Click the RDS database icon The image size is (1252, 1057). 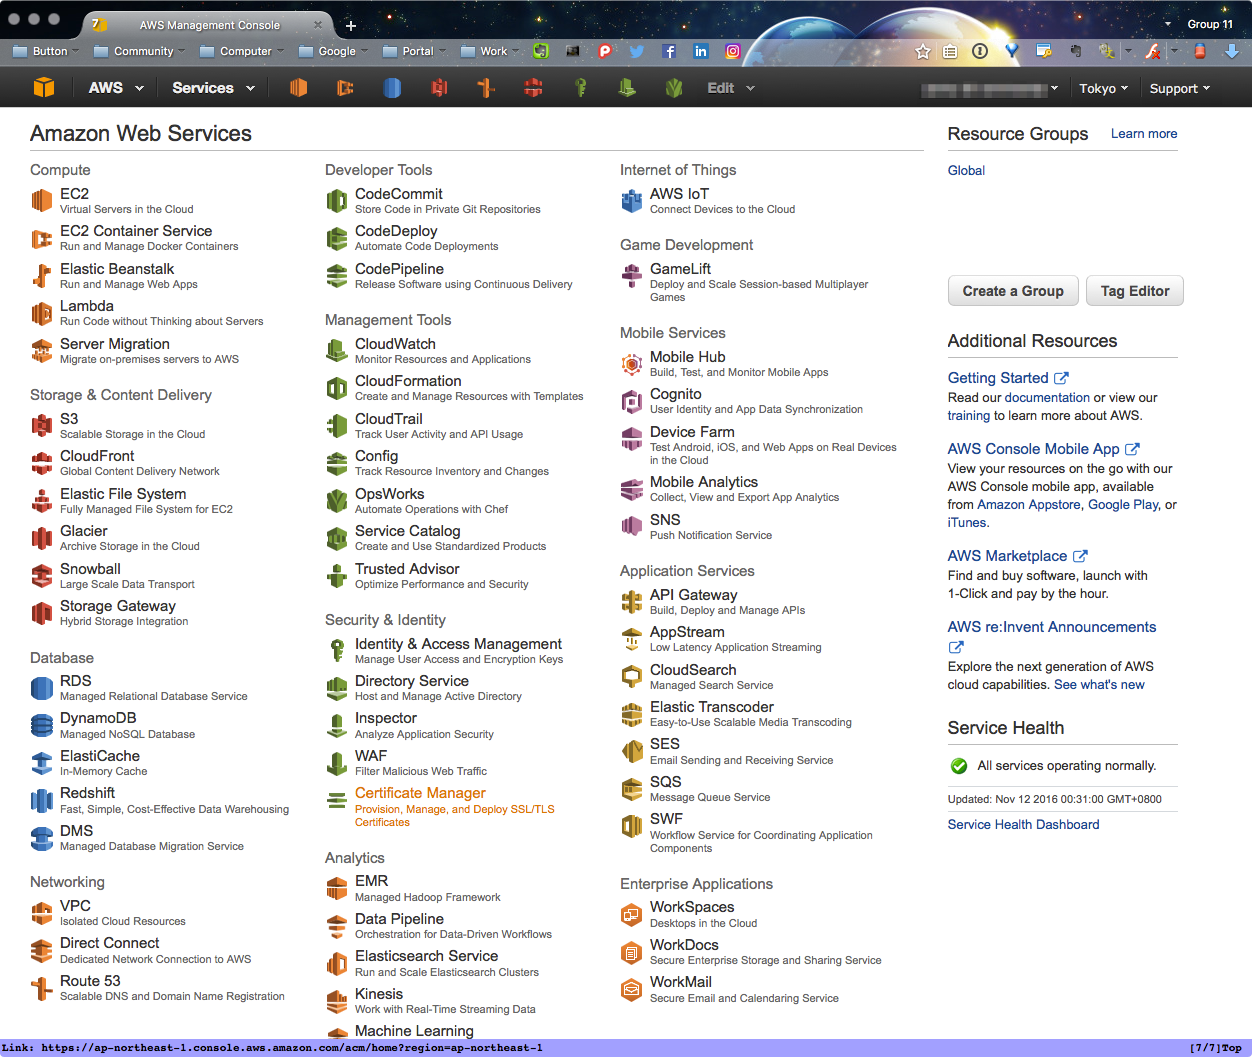[x=41, y=688]
